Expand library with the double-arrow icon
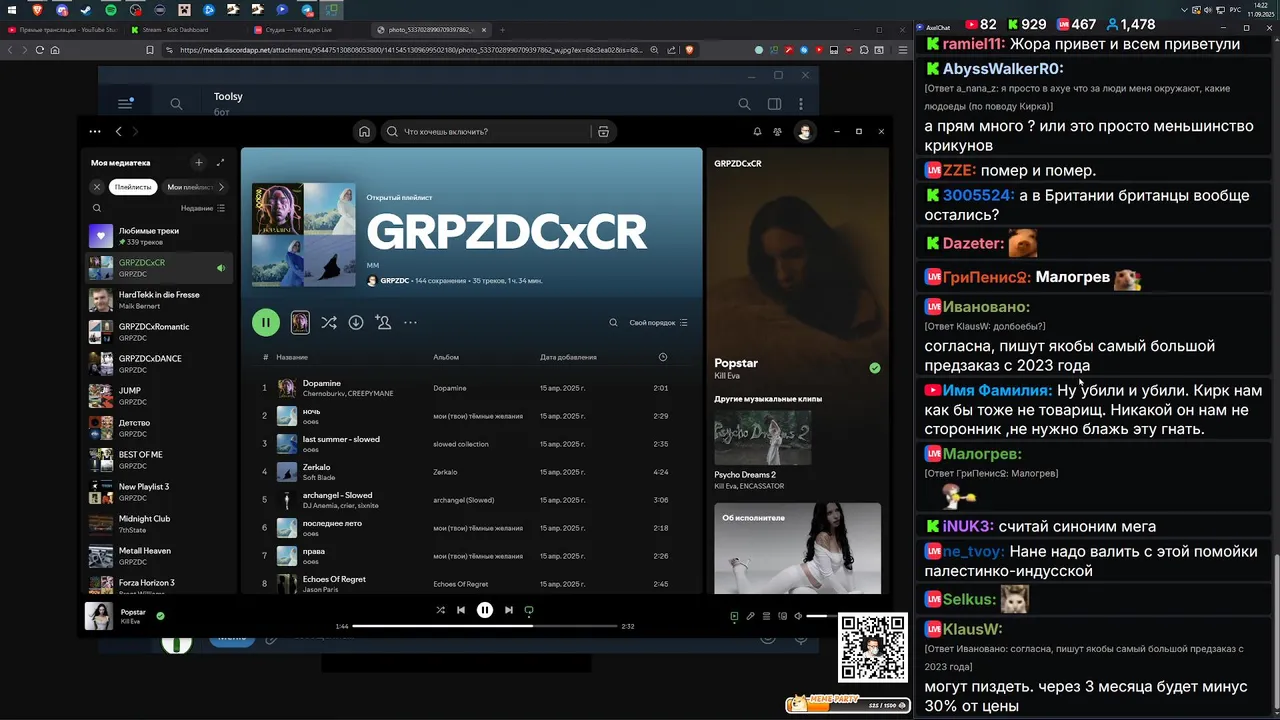 [220, 162]
